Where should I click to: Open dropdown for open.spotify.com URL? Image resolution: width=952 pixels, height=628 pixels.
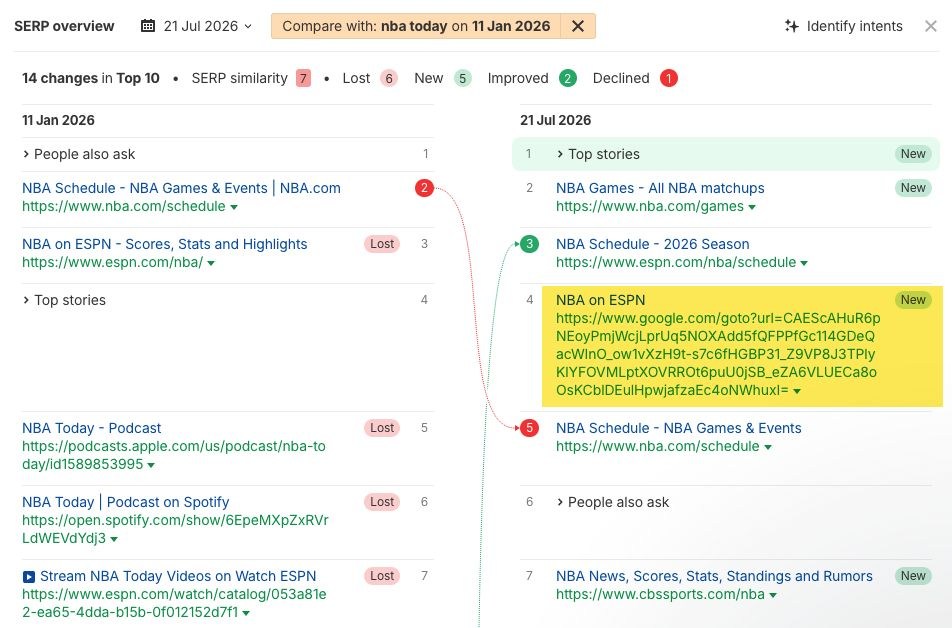(114, 539)
